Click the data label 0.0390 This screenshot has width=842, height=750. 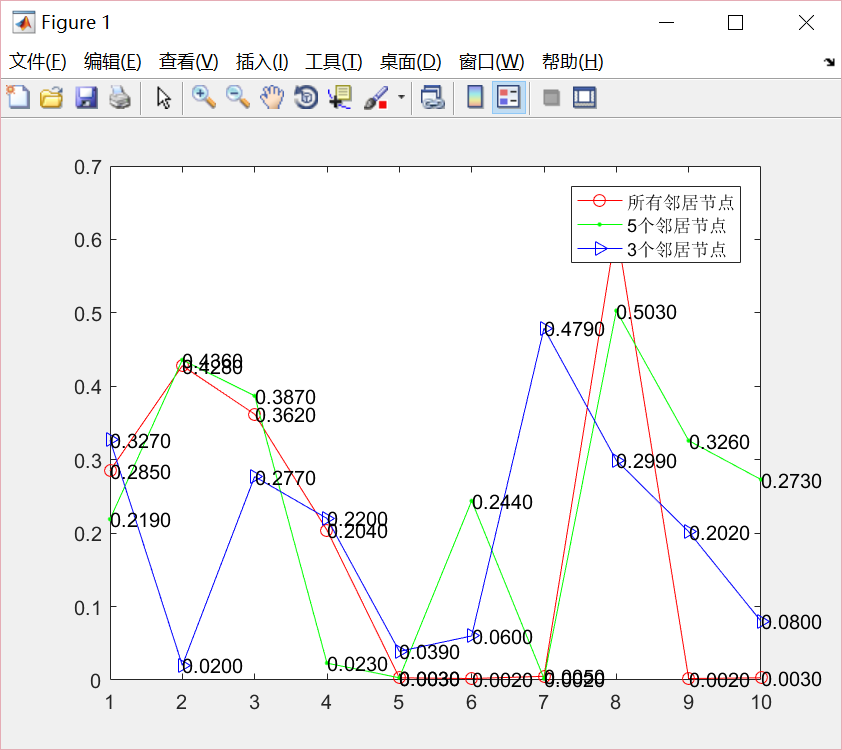click(x=430, y=652)
